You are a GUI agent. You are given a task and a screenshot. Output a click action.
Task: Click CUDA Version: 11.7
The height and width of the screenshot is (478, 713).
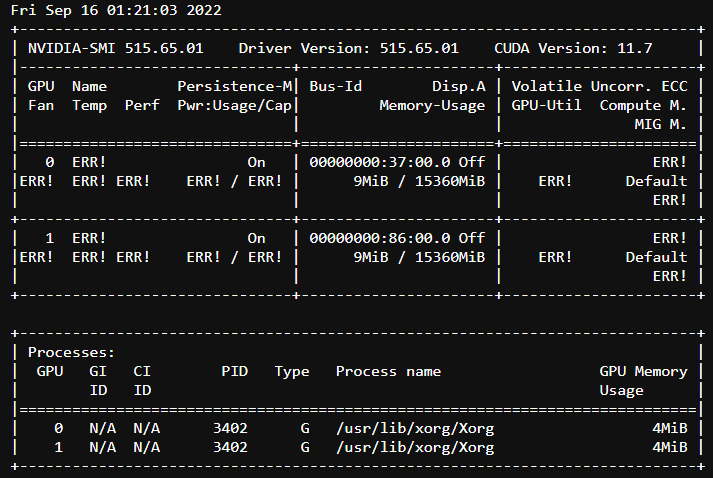click(573, 48)
